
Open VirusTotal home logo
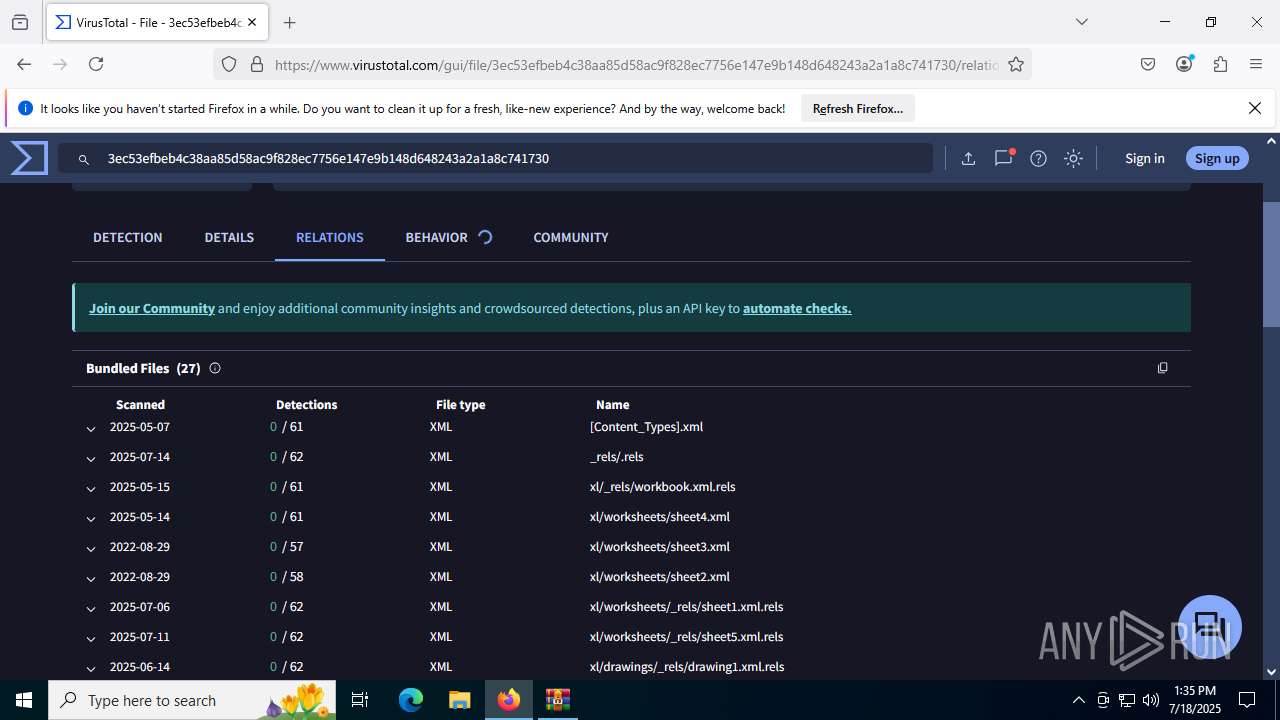(29, 158)
